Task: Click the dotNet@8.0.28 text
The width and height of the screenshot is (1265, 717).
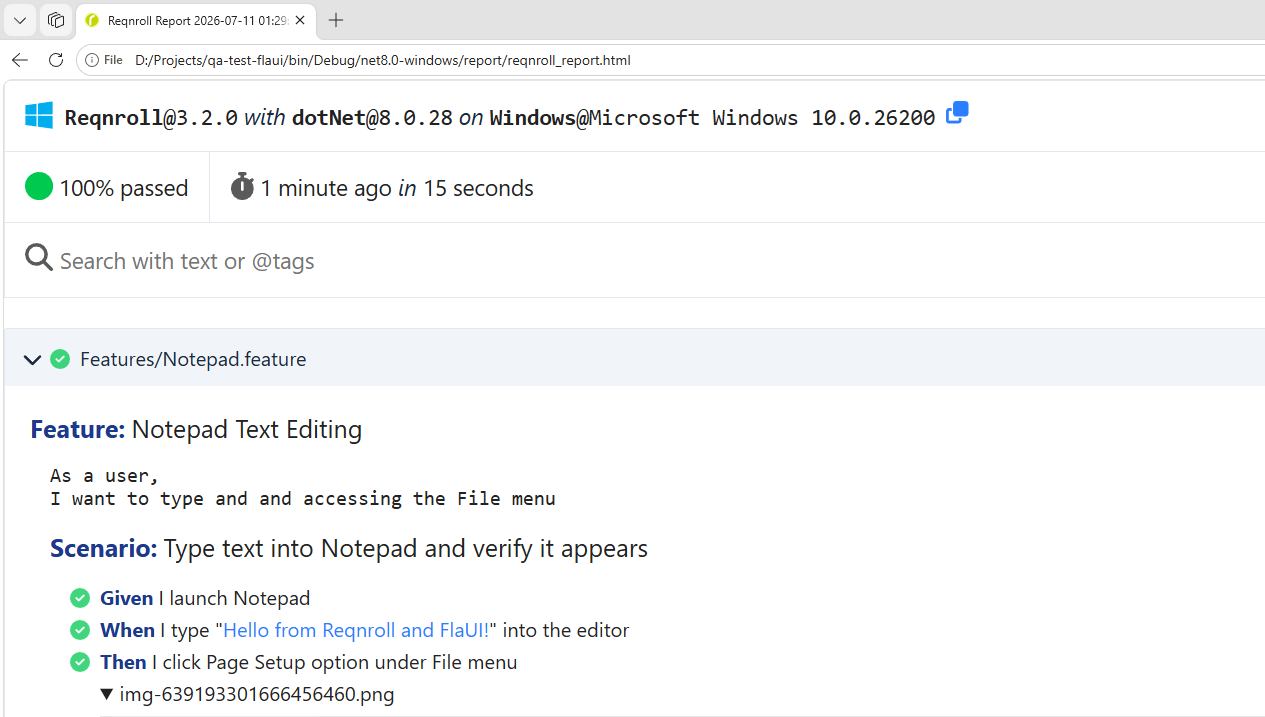Action: (x=372, y=118)
